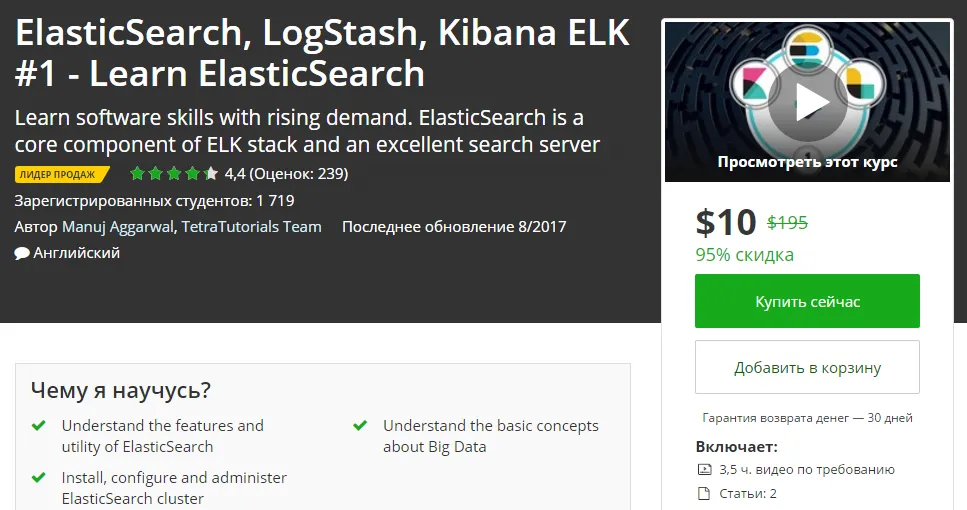967x510 pixels.
Task: Click checkmark beside 'Install, configure and administer'
Action: pos(39,478)
